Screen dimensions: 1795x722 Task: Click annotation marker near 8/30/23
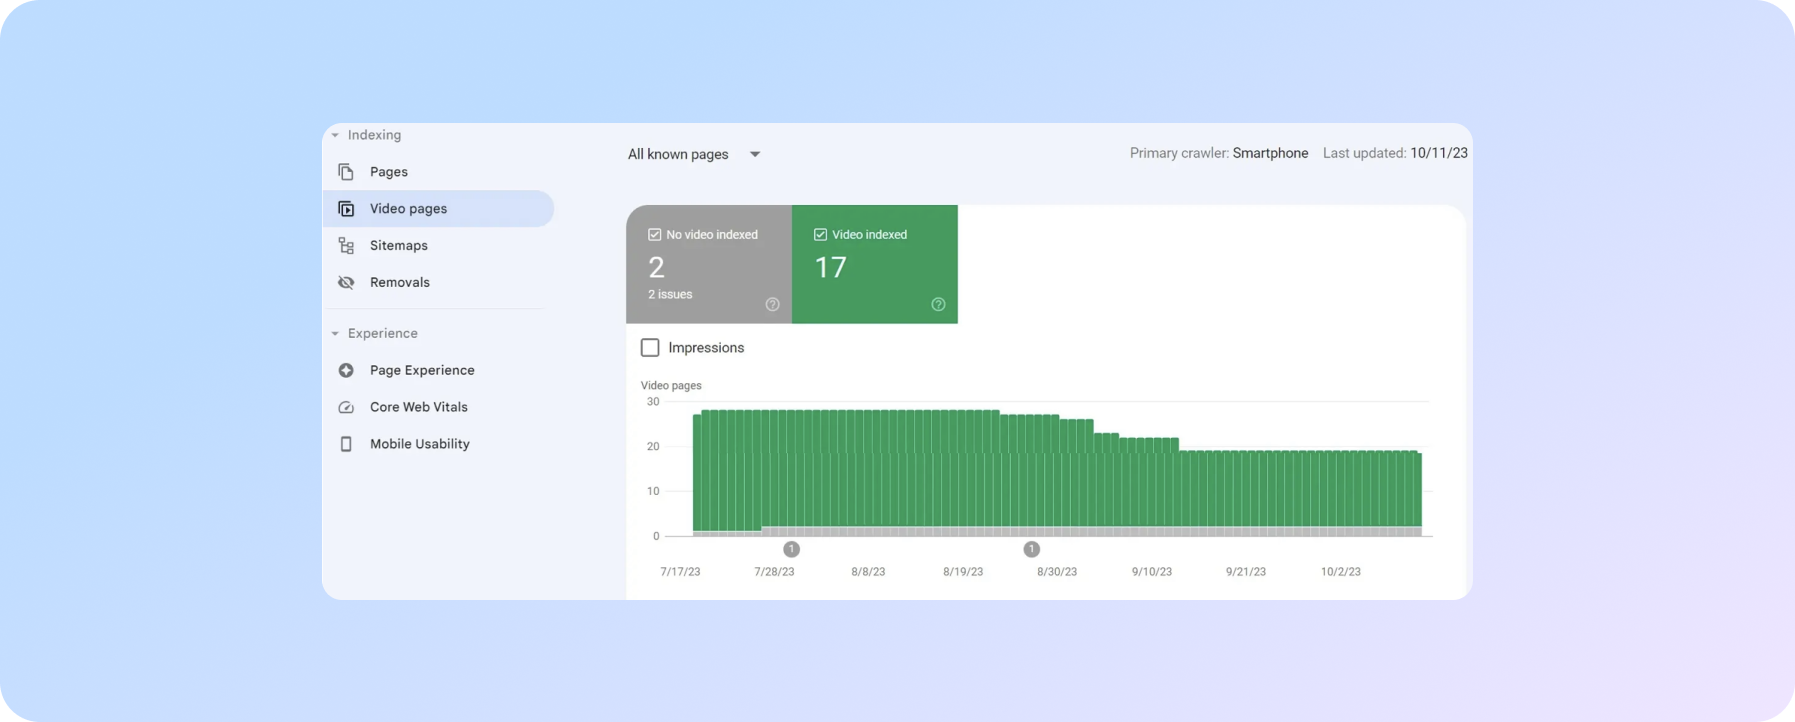point(1032,549)
